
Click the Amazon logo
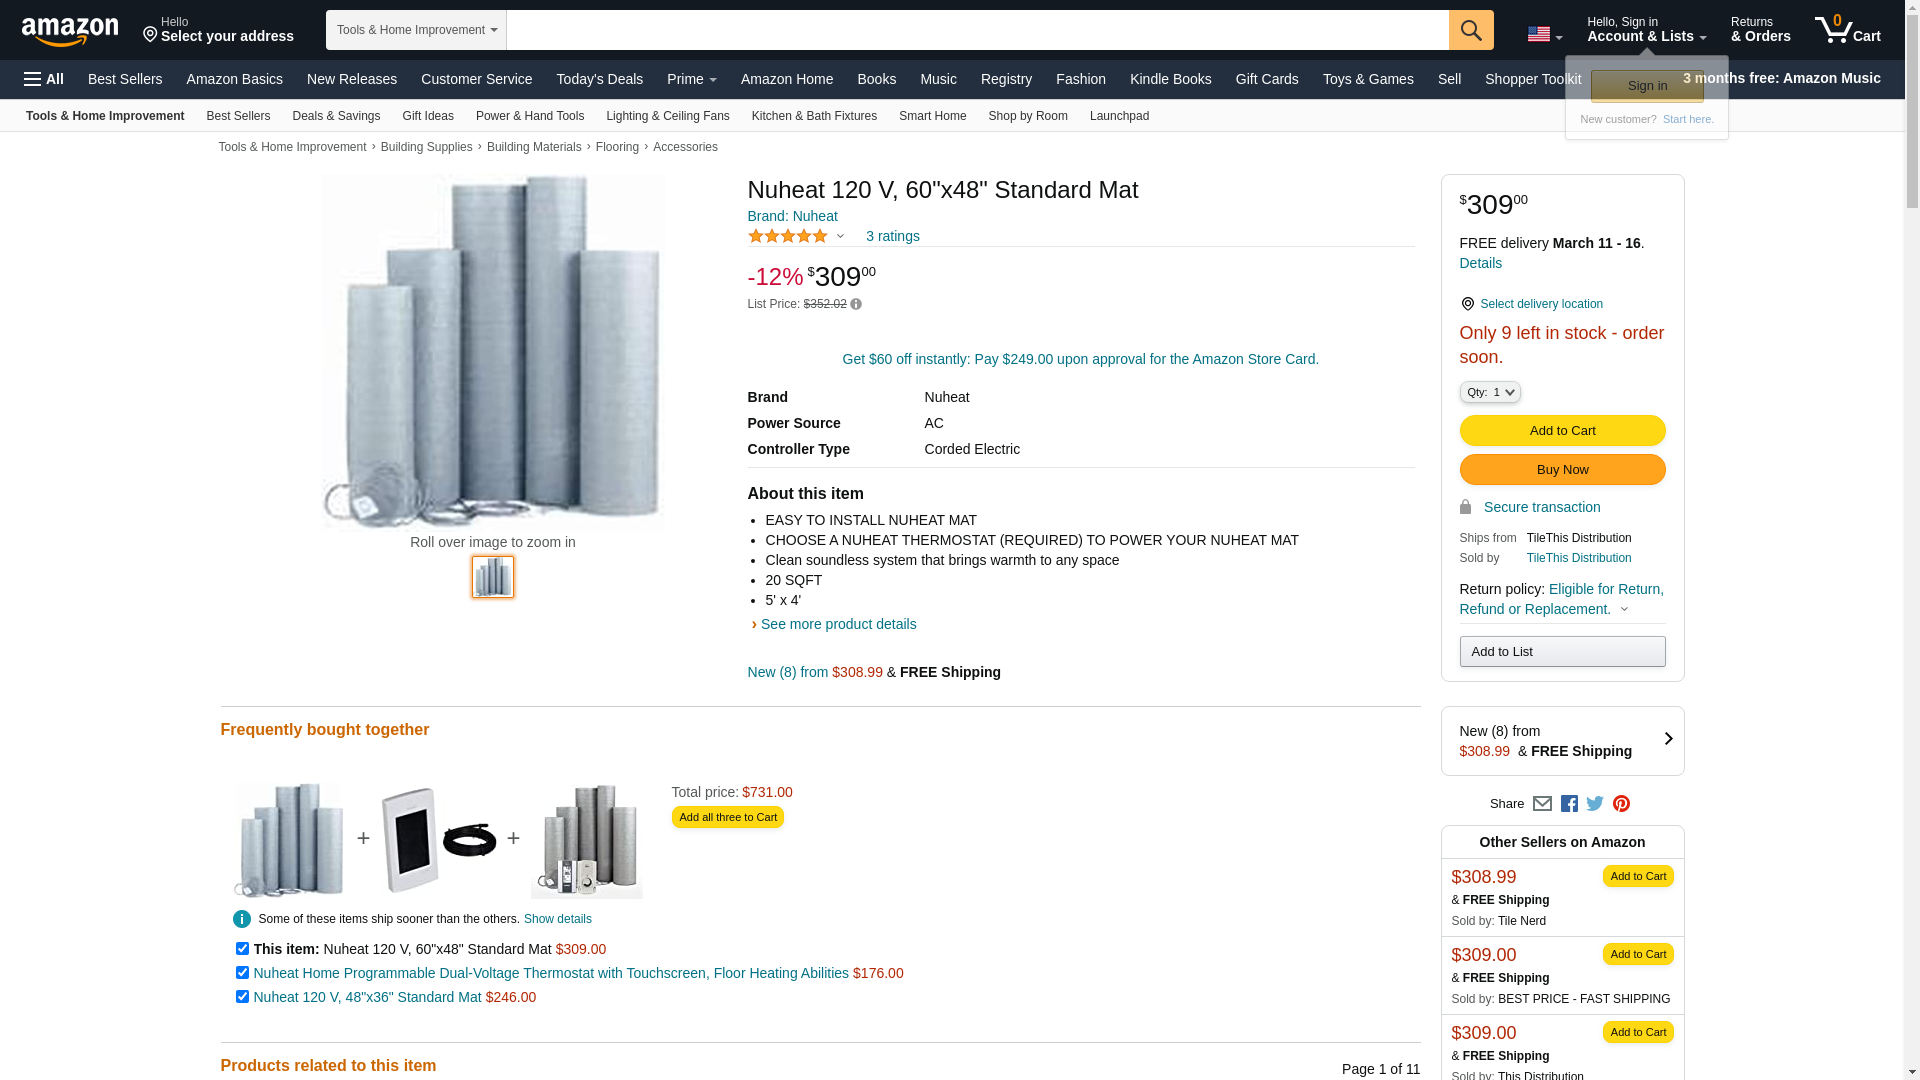[70, 31]
